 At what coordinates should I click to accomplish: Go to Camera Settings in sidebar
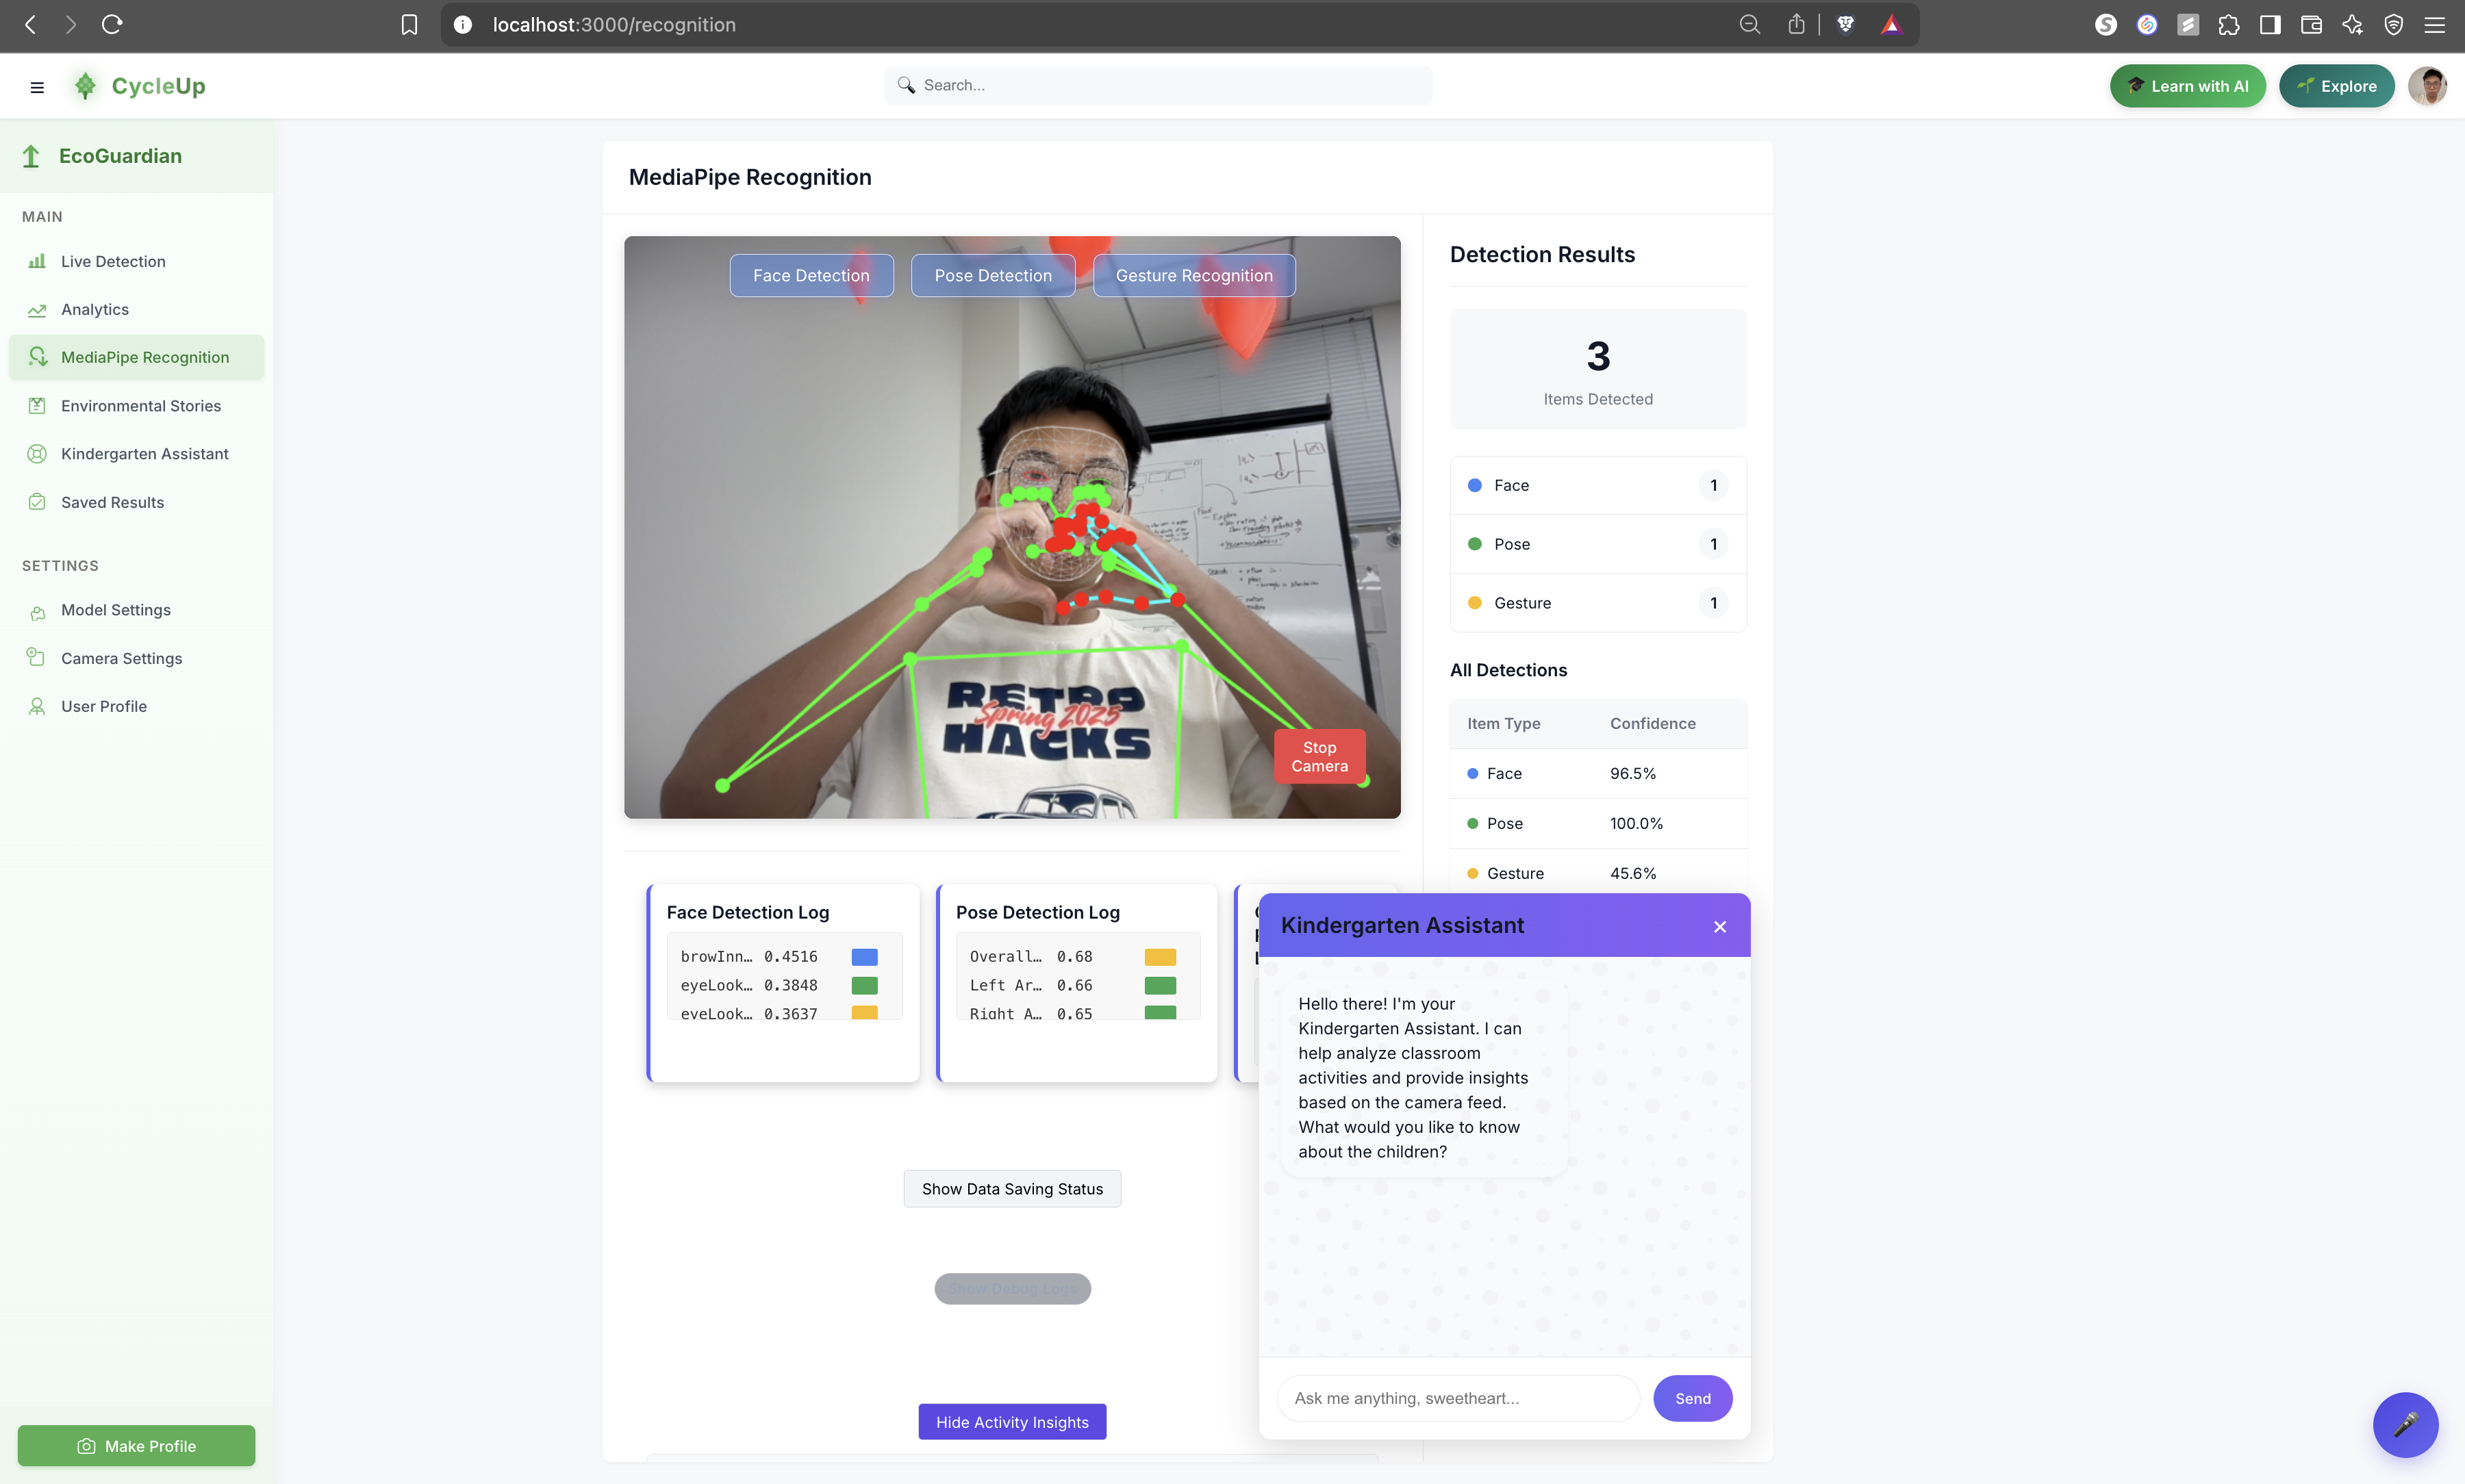point(121,658)
